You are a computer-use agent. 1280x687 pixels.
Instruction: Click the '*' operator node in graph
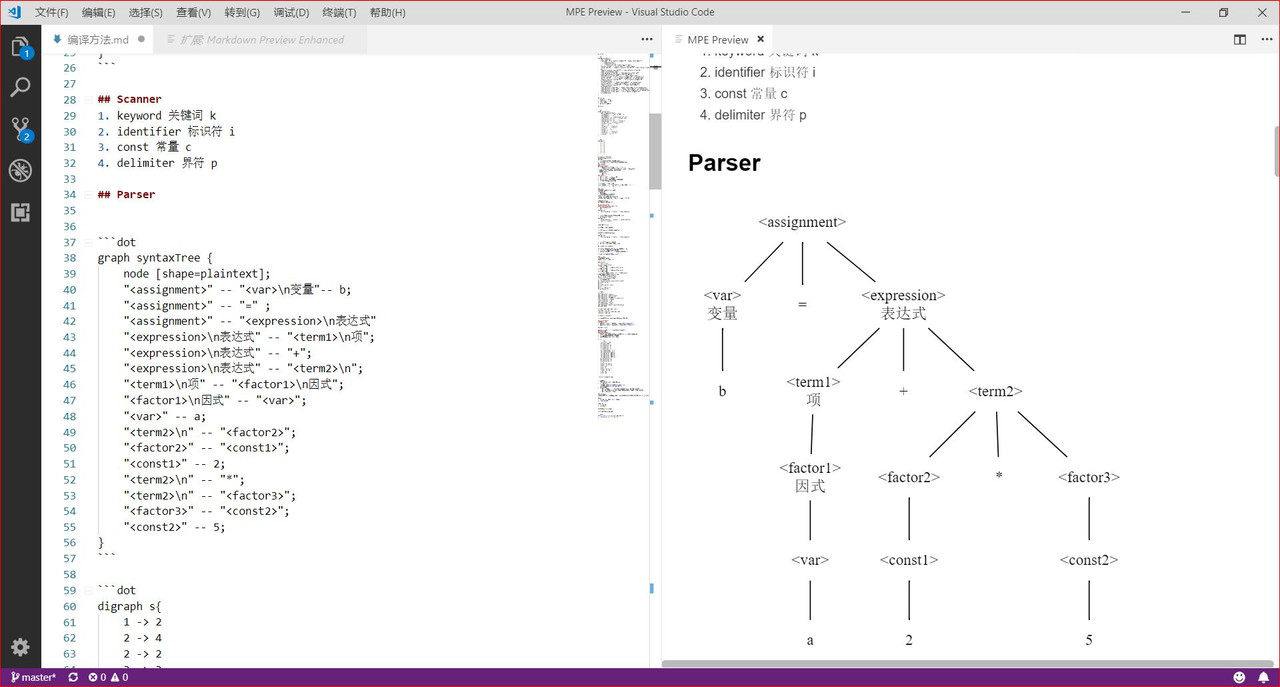[999, 477]
